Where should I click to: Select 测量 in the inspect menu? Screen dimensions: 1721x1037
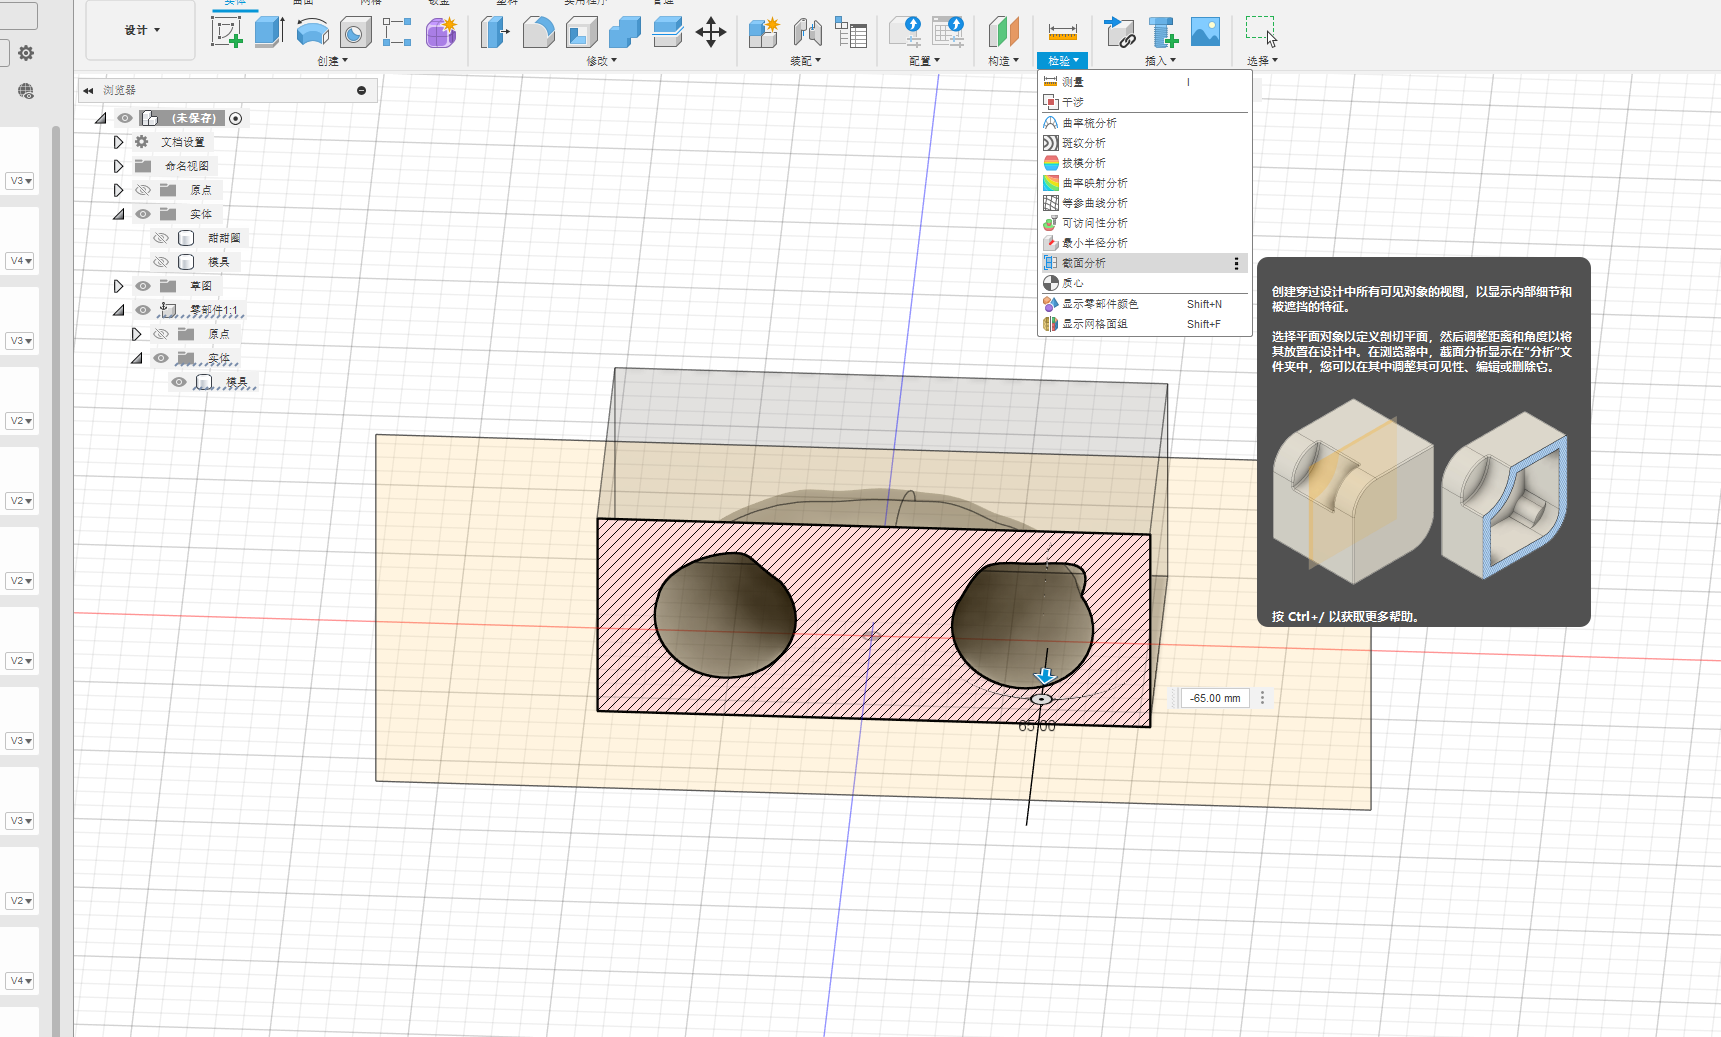[x=1072, y=82]
